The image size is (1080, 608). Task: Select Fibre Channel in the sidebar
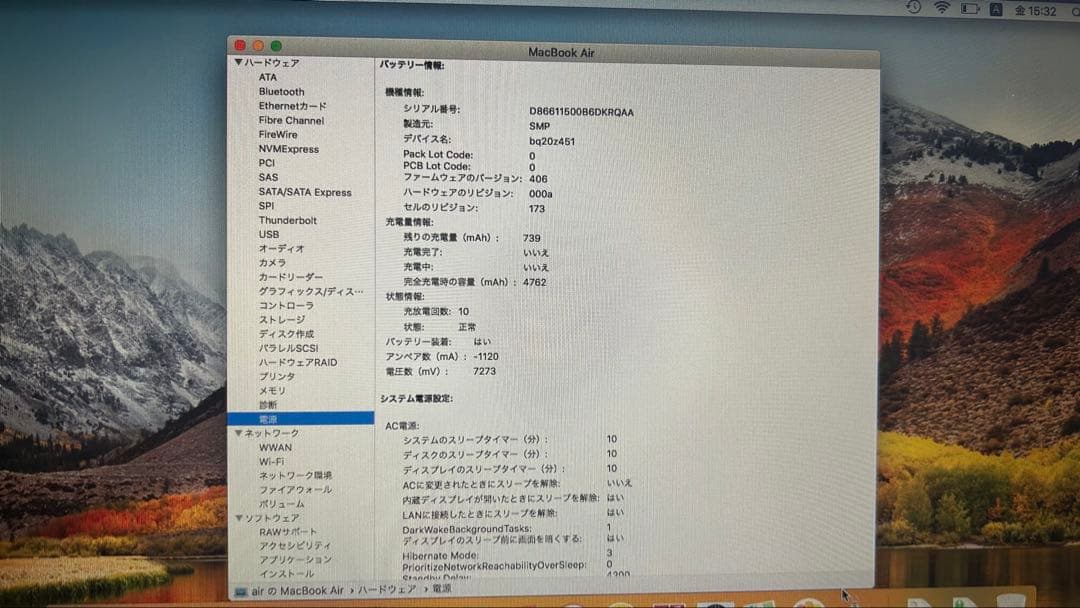291,120
